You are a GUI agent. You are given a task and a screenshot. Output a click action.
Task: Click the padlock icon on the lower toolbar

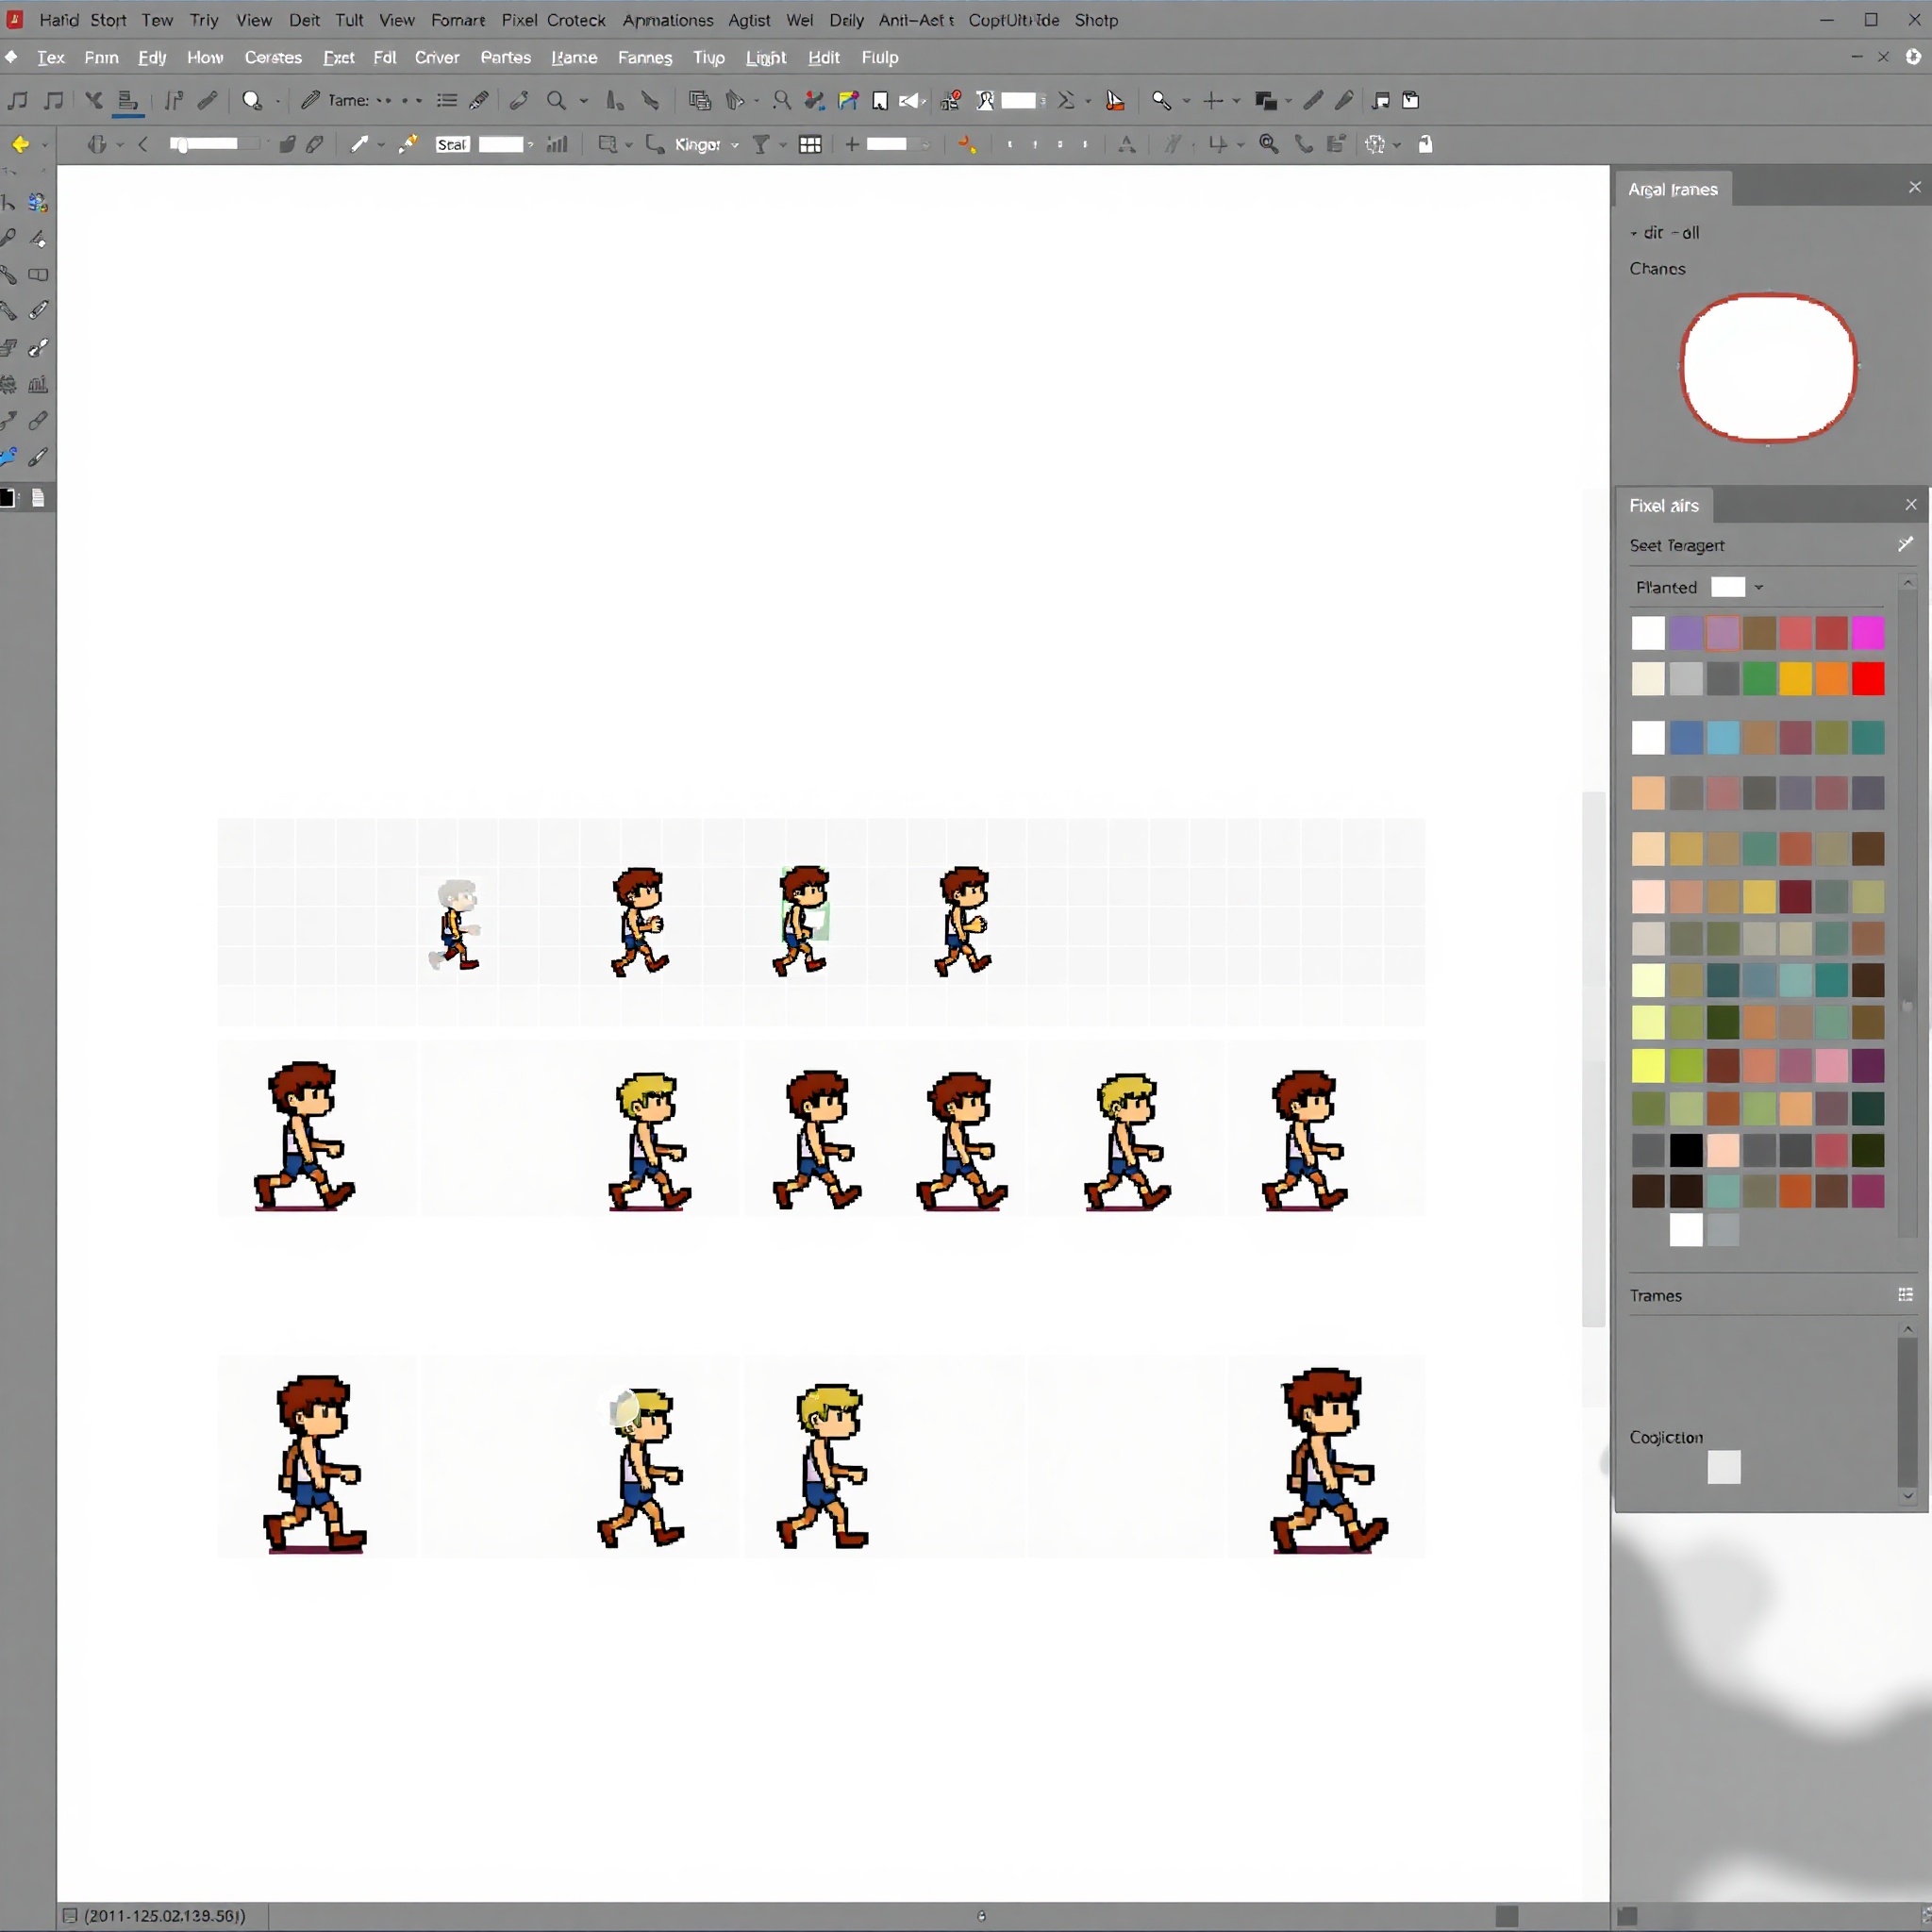pos(1426,144)
